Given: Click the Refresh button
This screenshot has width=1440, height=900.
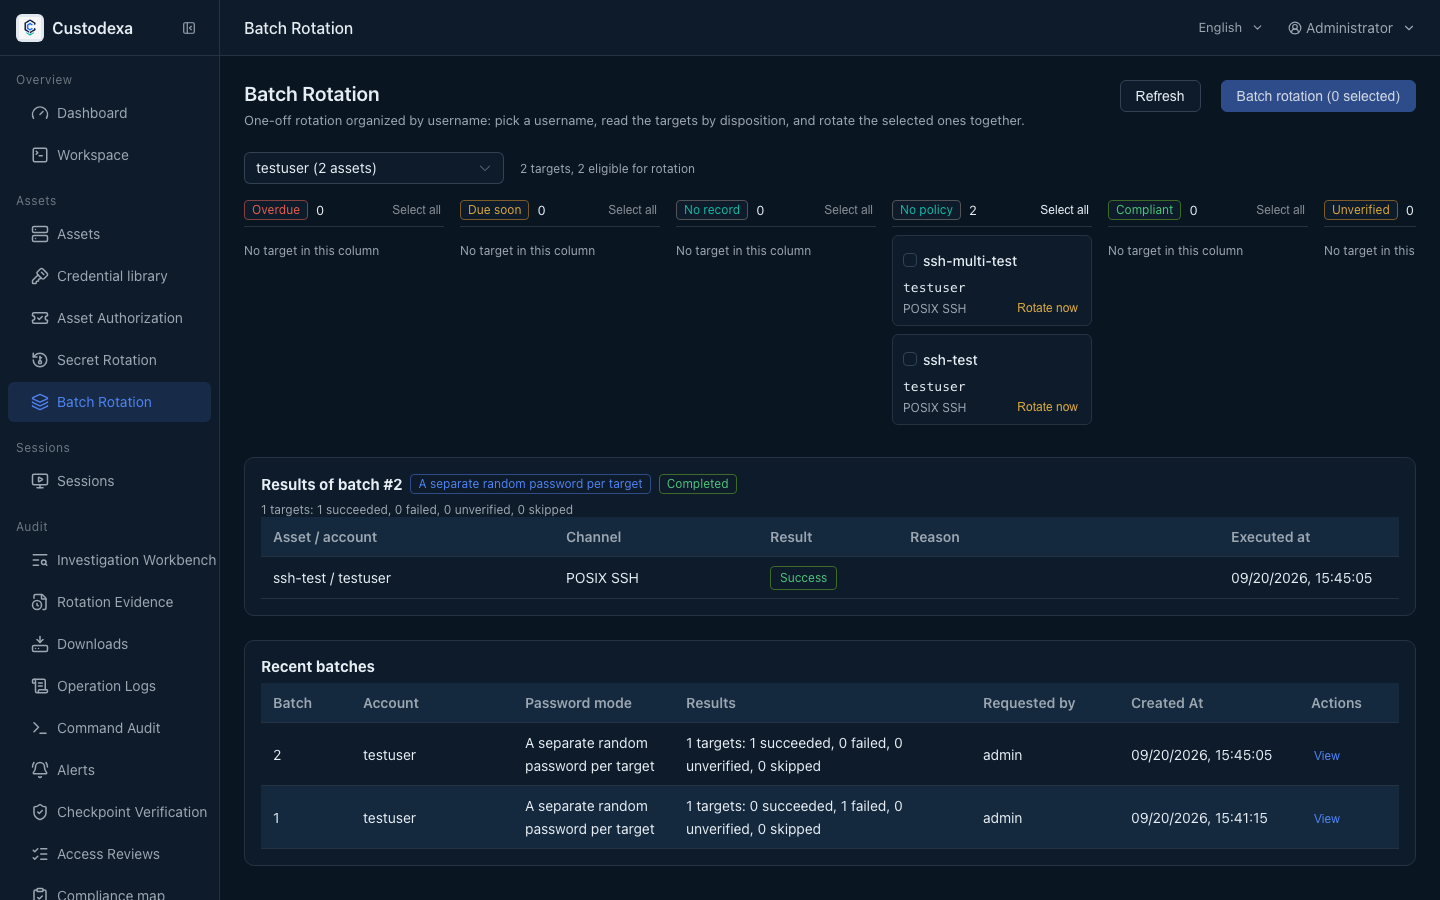Looking at the screenshot, I should click(1160, 96).
